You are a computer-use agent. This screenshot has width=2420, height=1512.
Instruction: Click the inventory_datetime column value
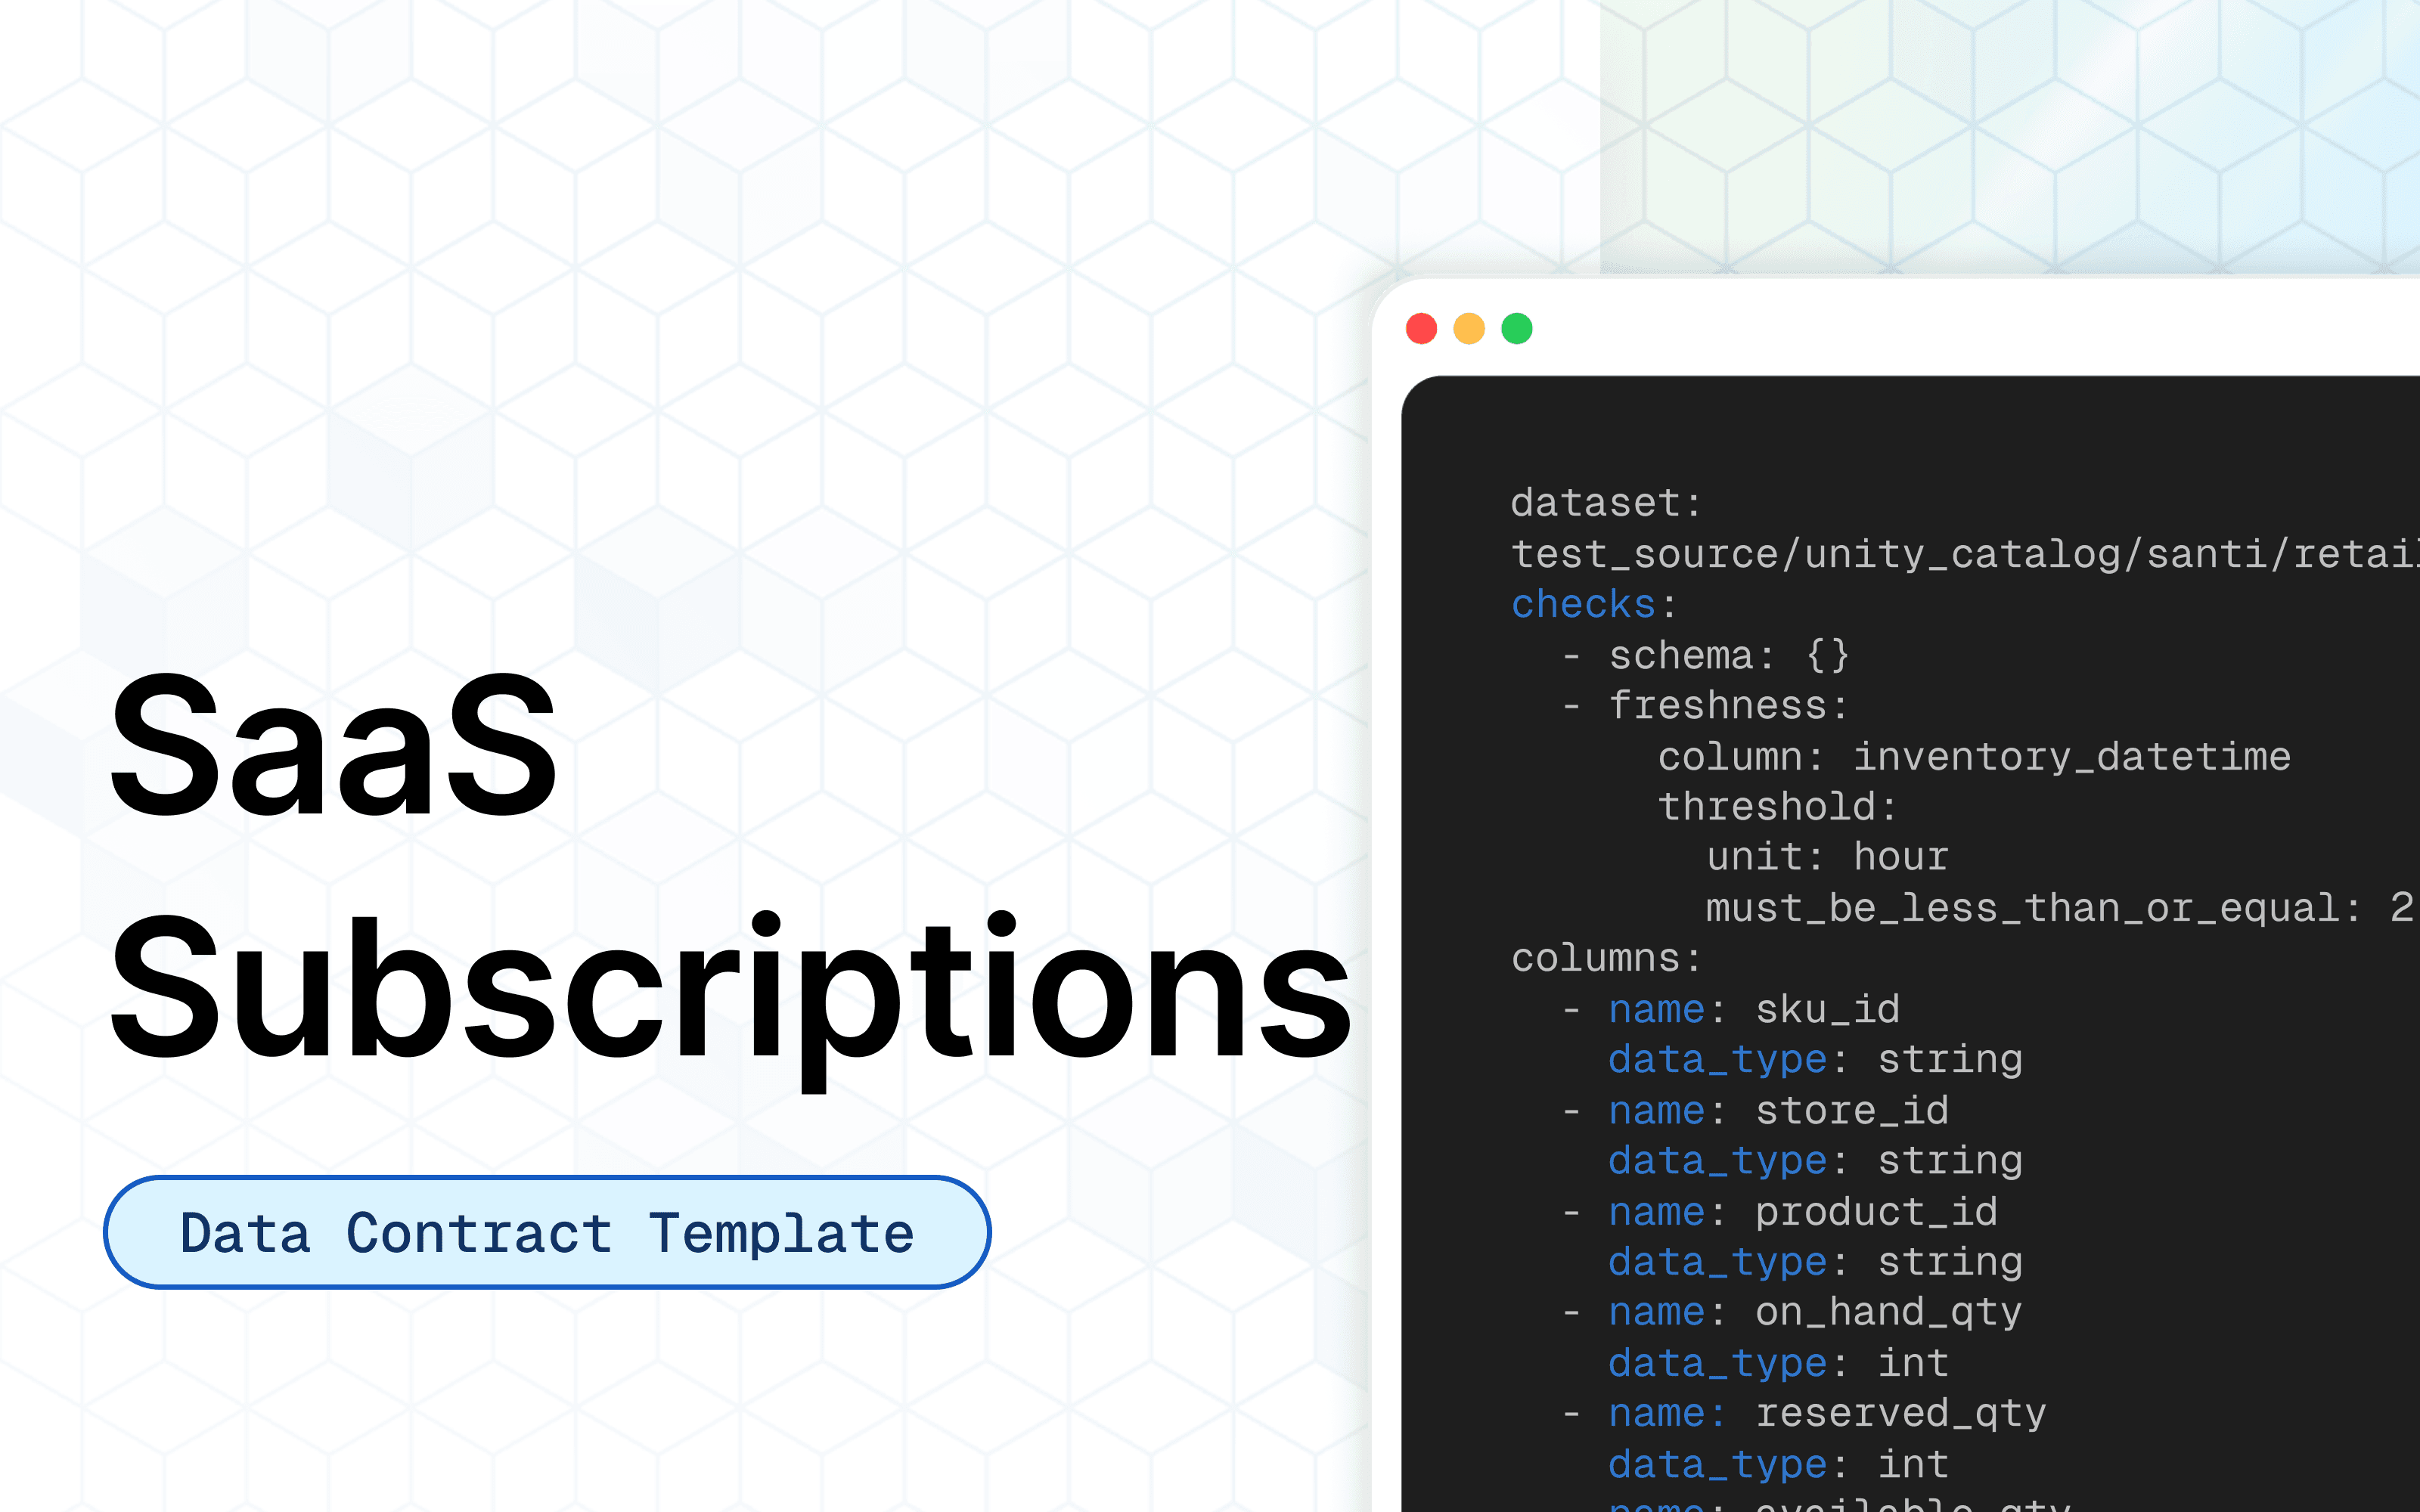point(2071,757)
